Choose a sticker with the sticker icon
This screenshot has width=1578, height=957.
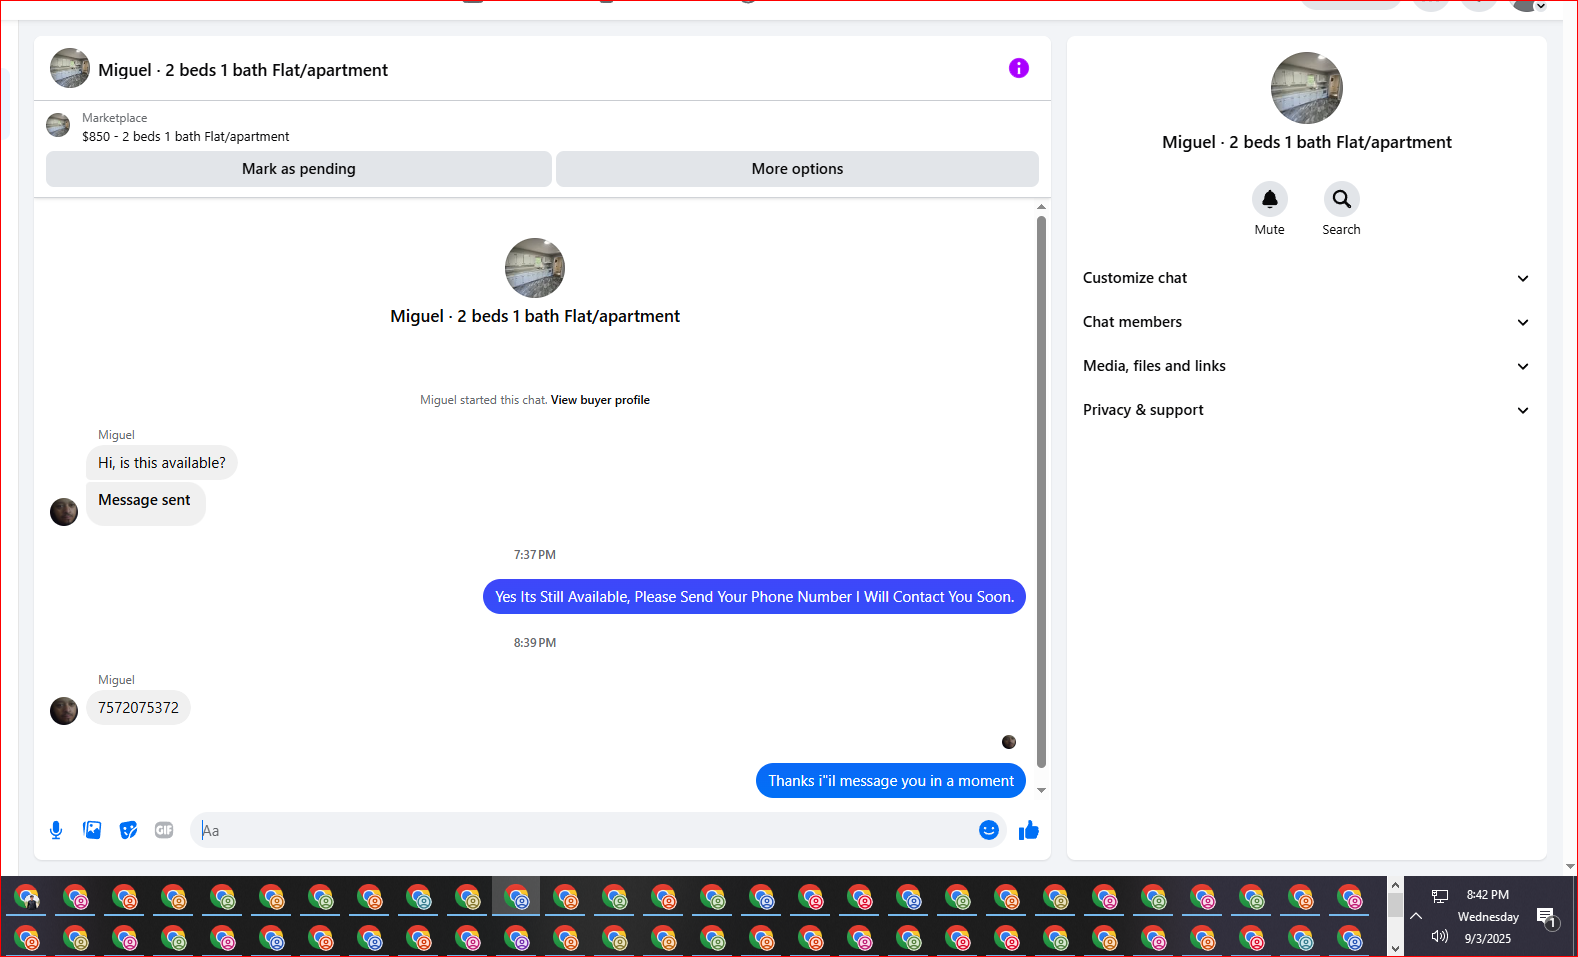click(x=128, y=830)
